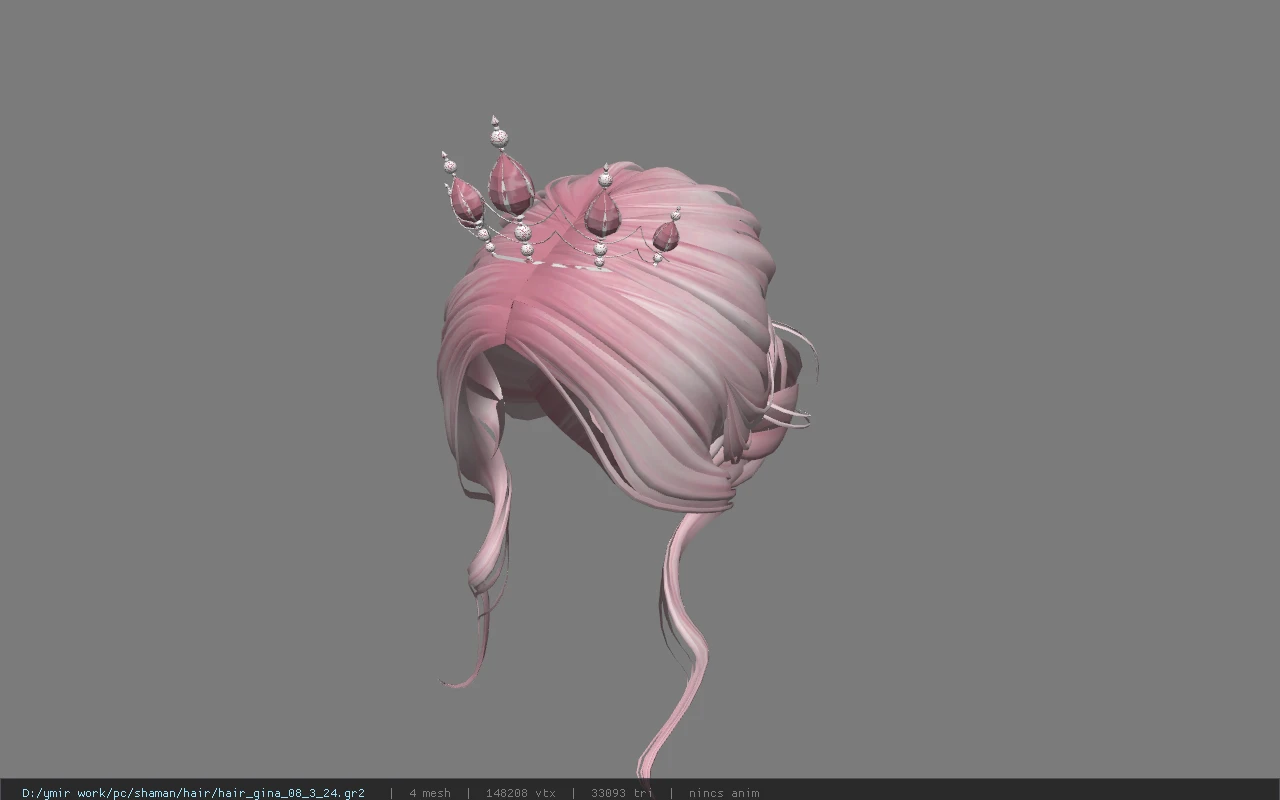Click the jeweled tiara on the hair
The image size is (1280, 800).
click(560, 195)
